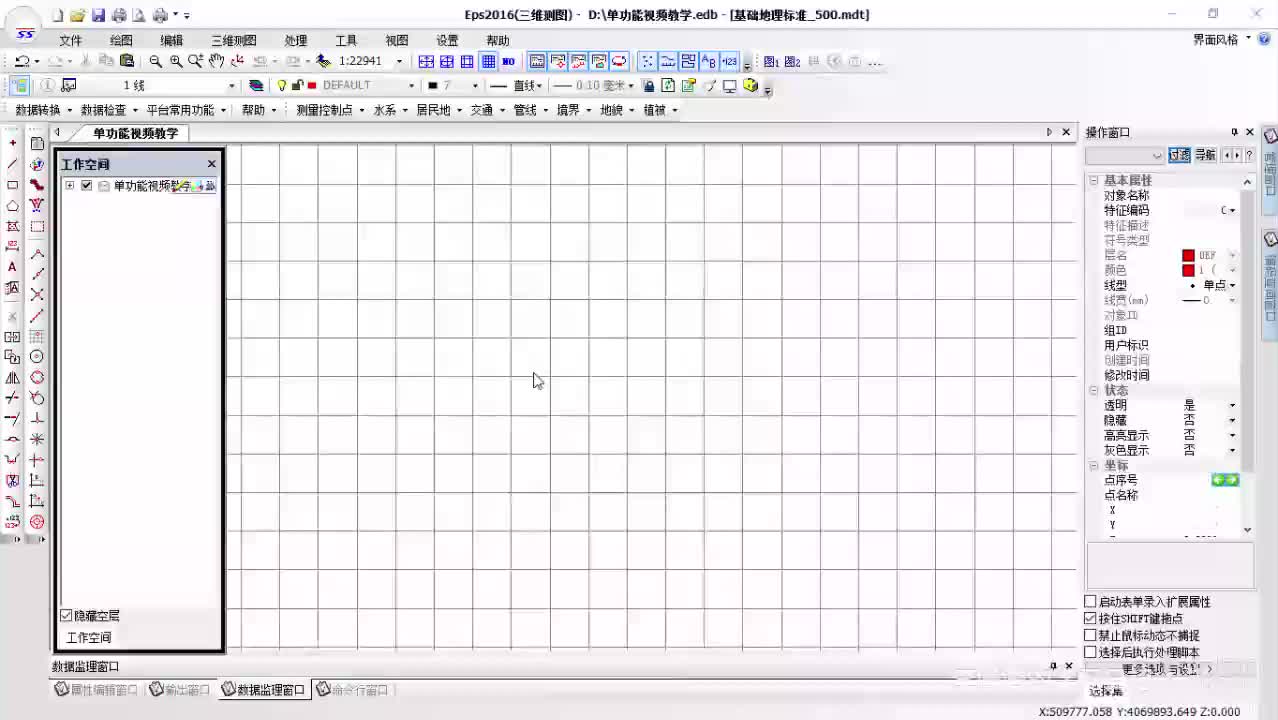Enable 禁止鼠标动态不捕捉 checkbox
Image resolution: width=1278 pixels, height=720 pixels.
1091,636
